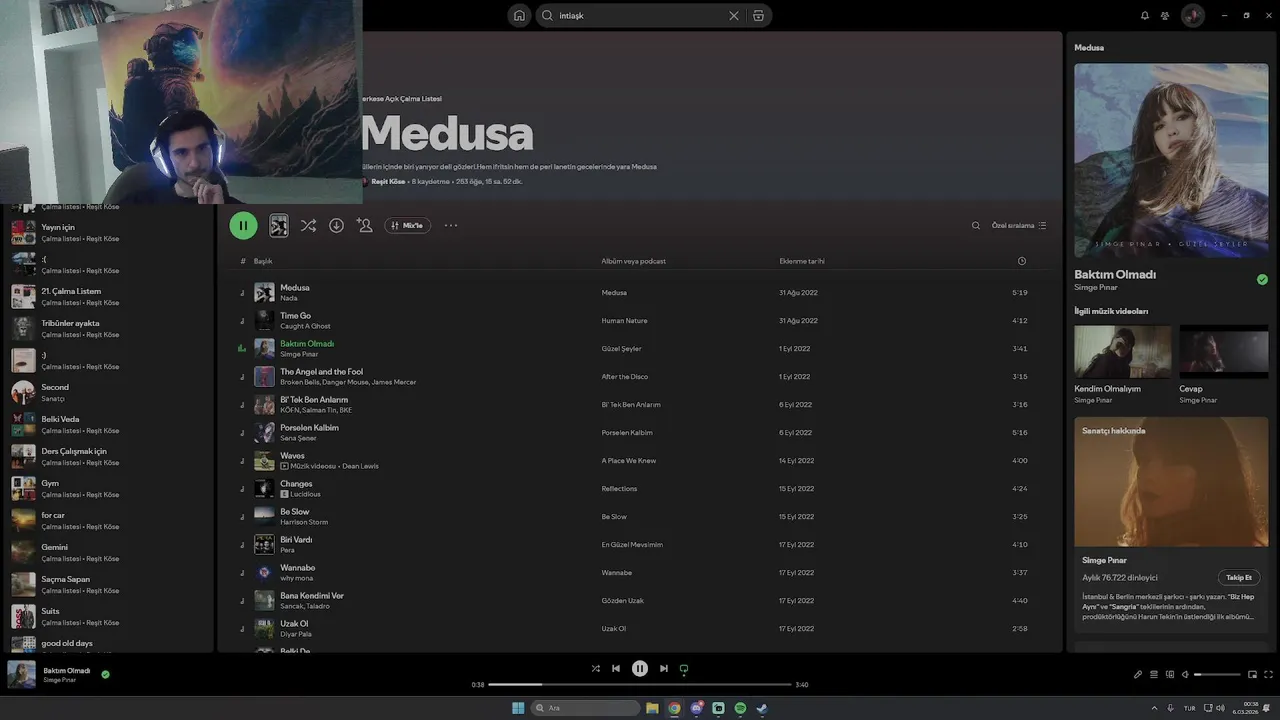Image resolution: width=1280 pixels, height=720 pixels.
Task: Open mini player icon
Action: [x=1252, y=675]
